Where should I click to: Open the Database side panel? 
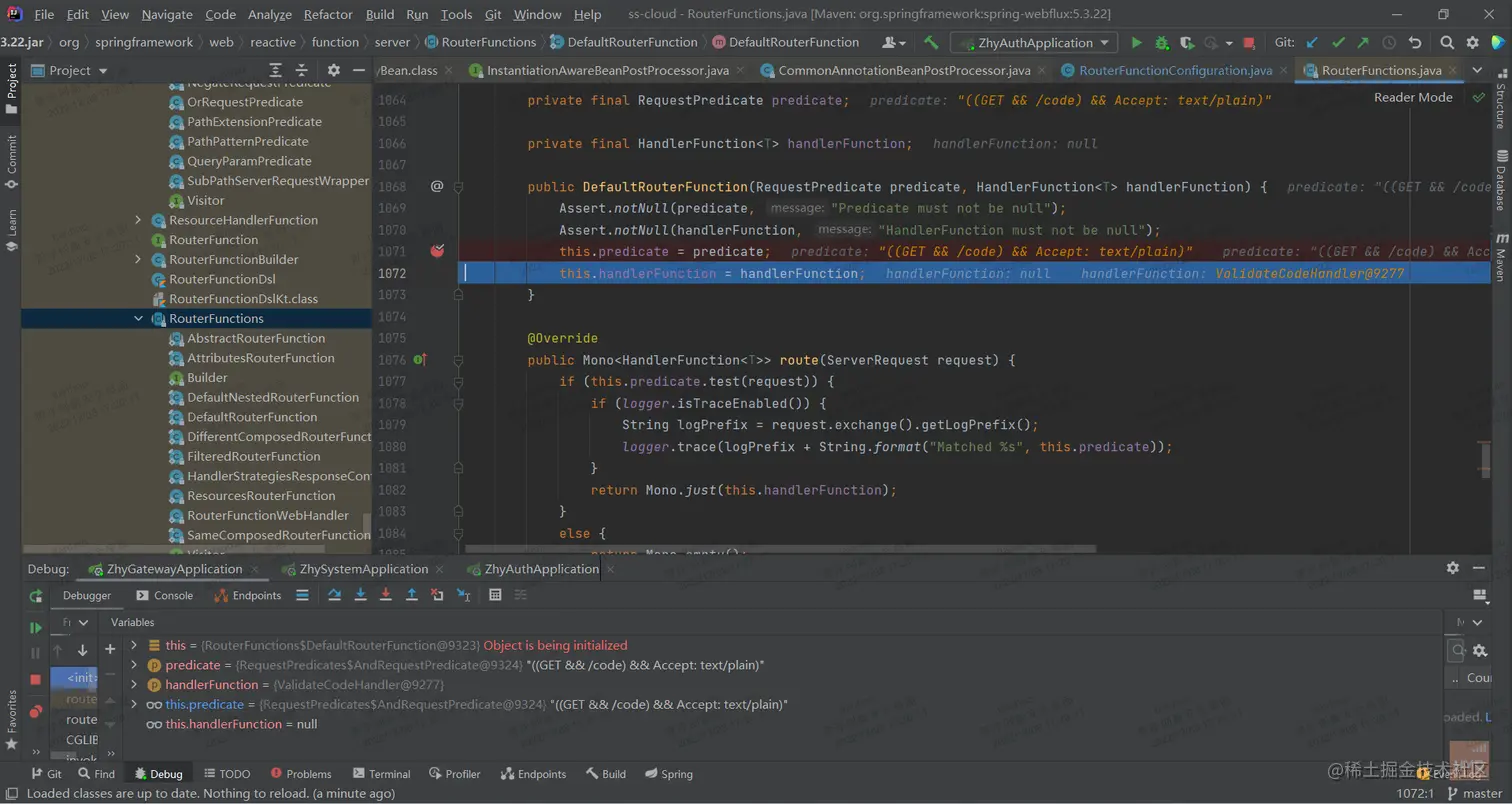(x=1500, y=180)
